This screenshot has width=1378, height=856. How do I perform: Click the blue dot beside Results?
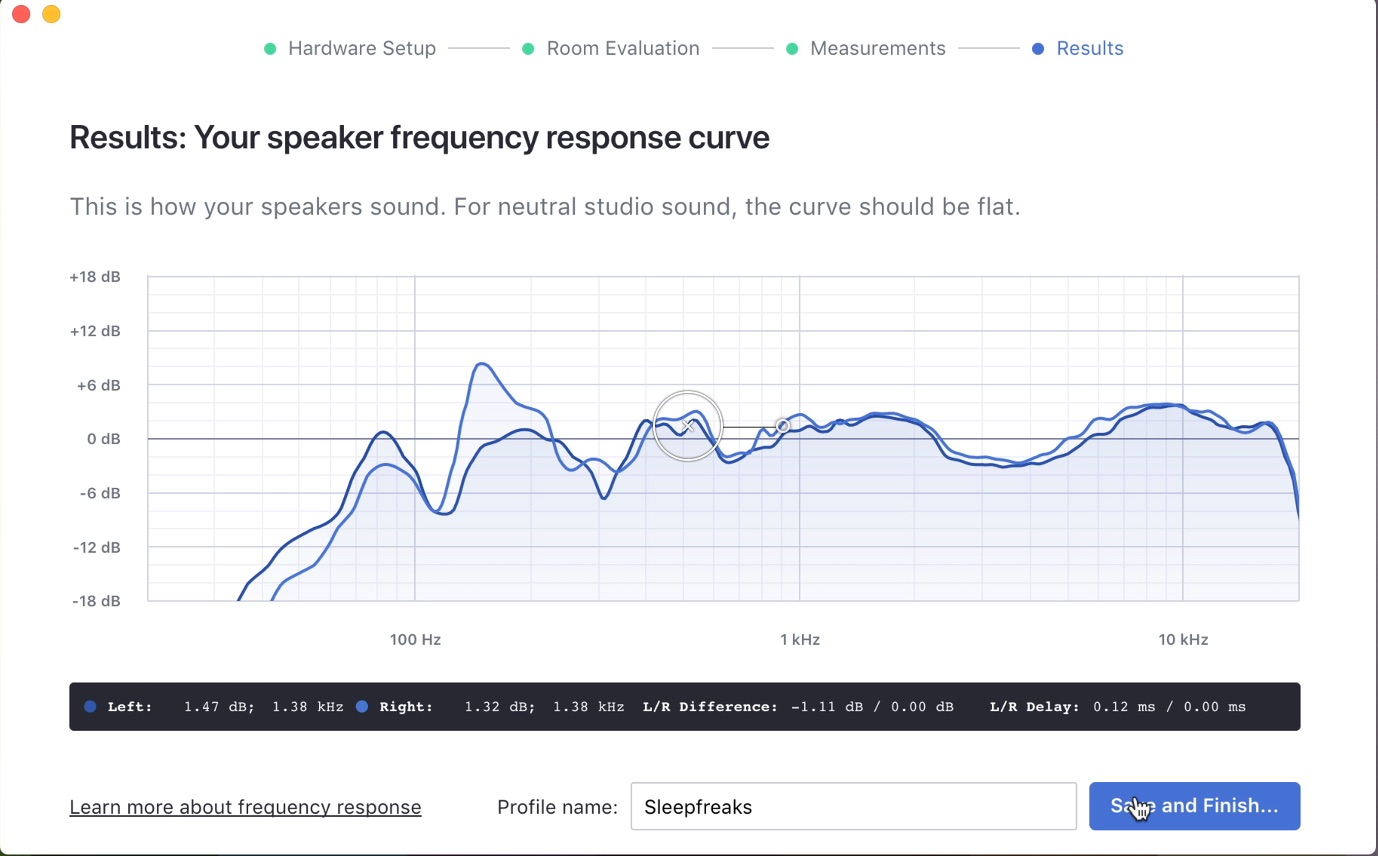[x=1038, y=48]
